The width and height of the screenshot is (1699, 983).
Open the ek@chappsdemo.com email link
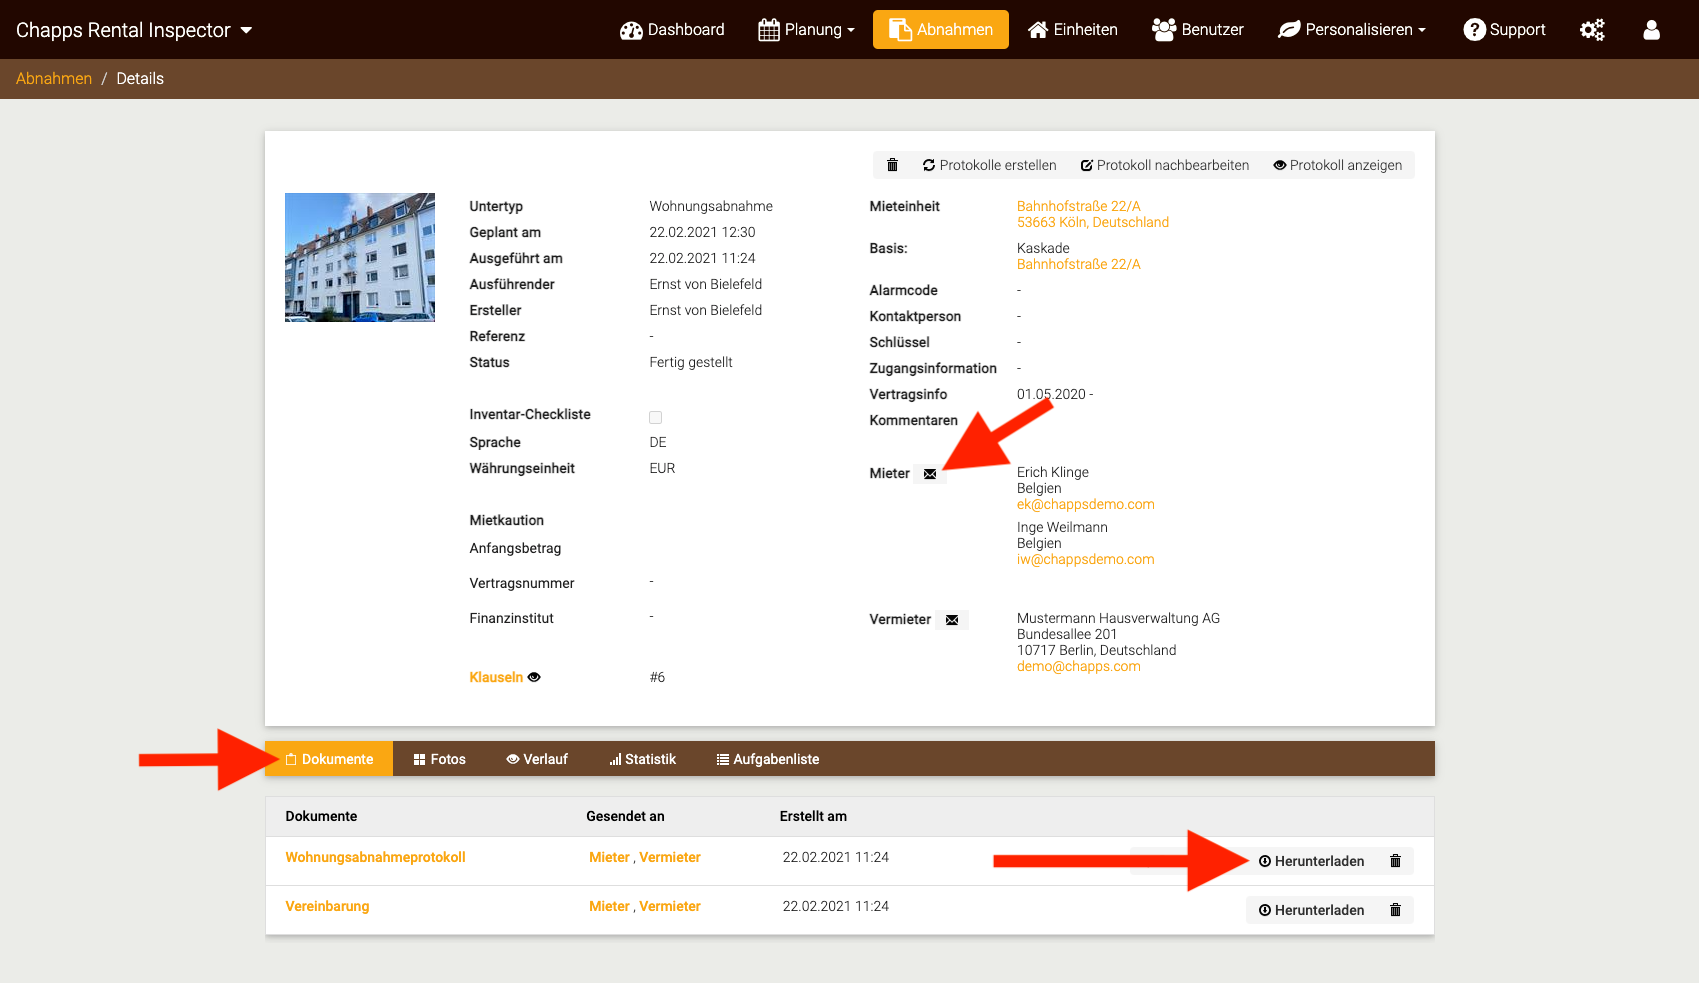point(1085,504)
